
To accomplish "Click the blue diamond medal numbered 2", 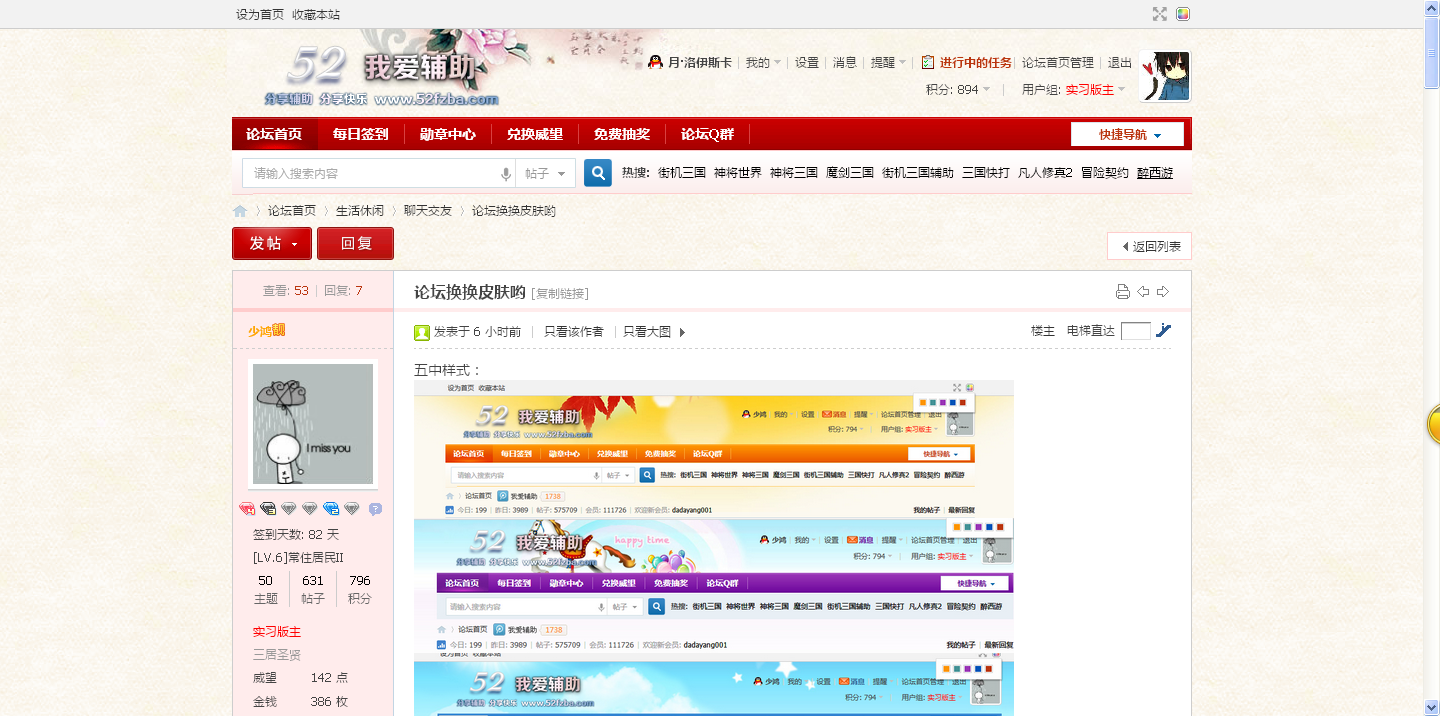I will click(331, 509).
